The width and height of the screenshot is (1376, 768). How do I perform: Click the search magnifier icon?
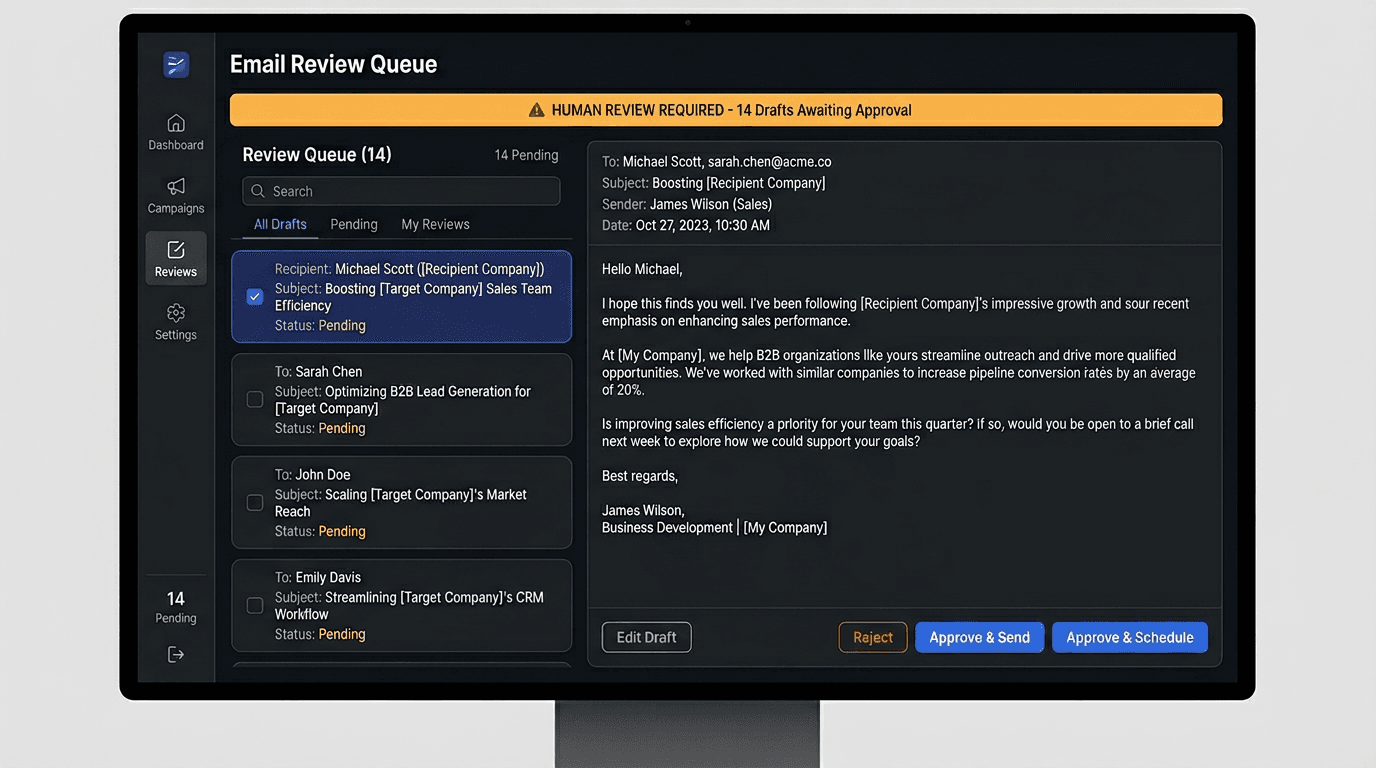coord(258,191)
